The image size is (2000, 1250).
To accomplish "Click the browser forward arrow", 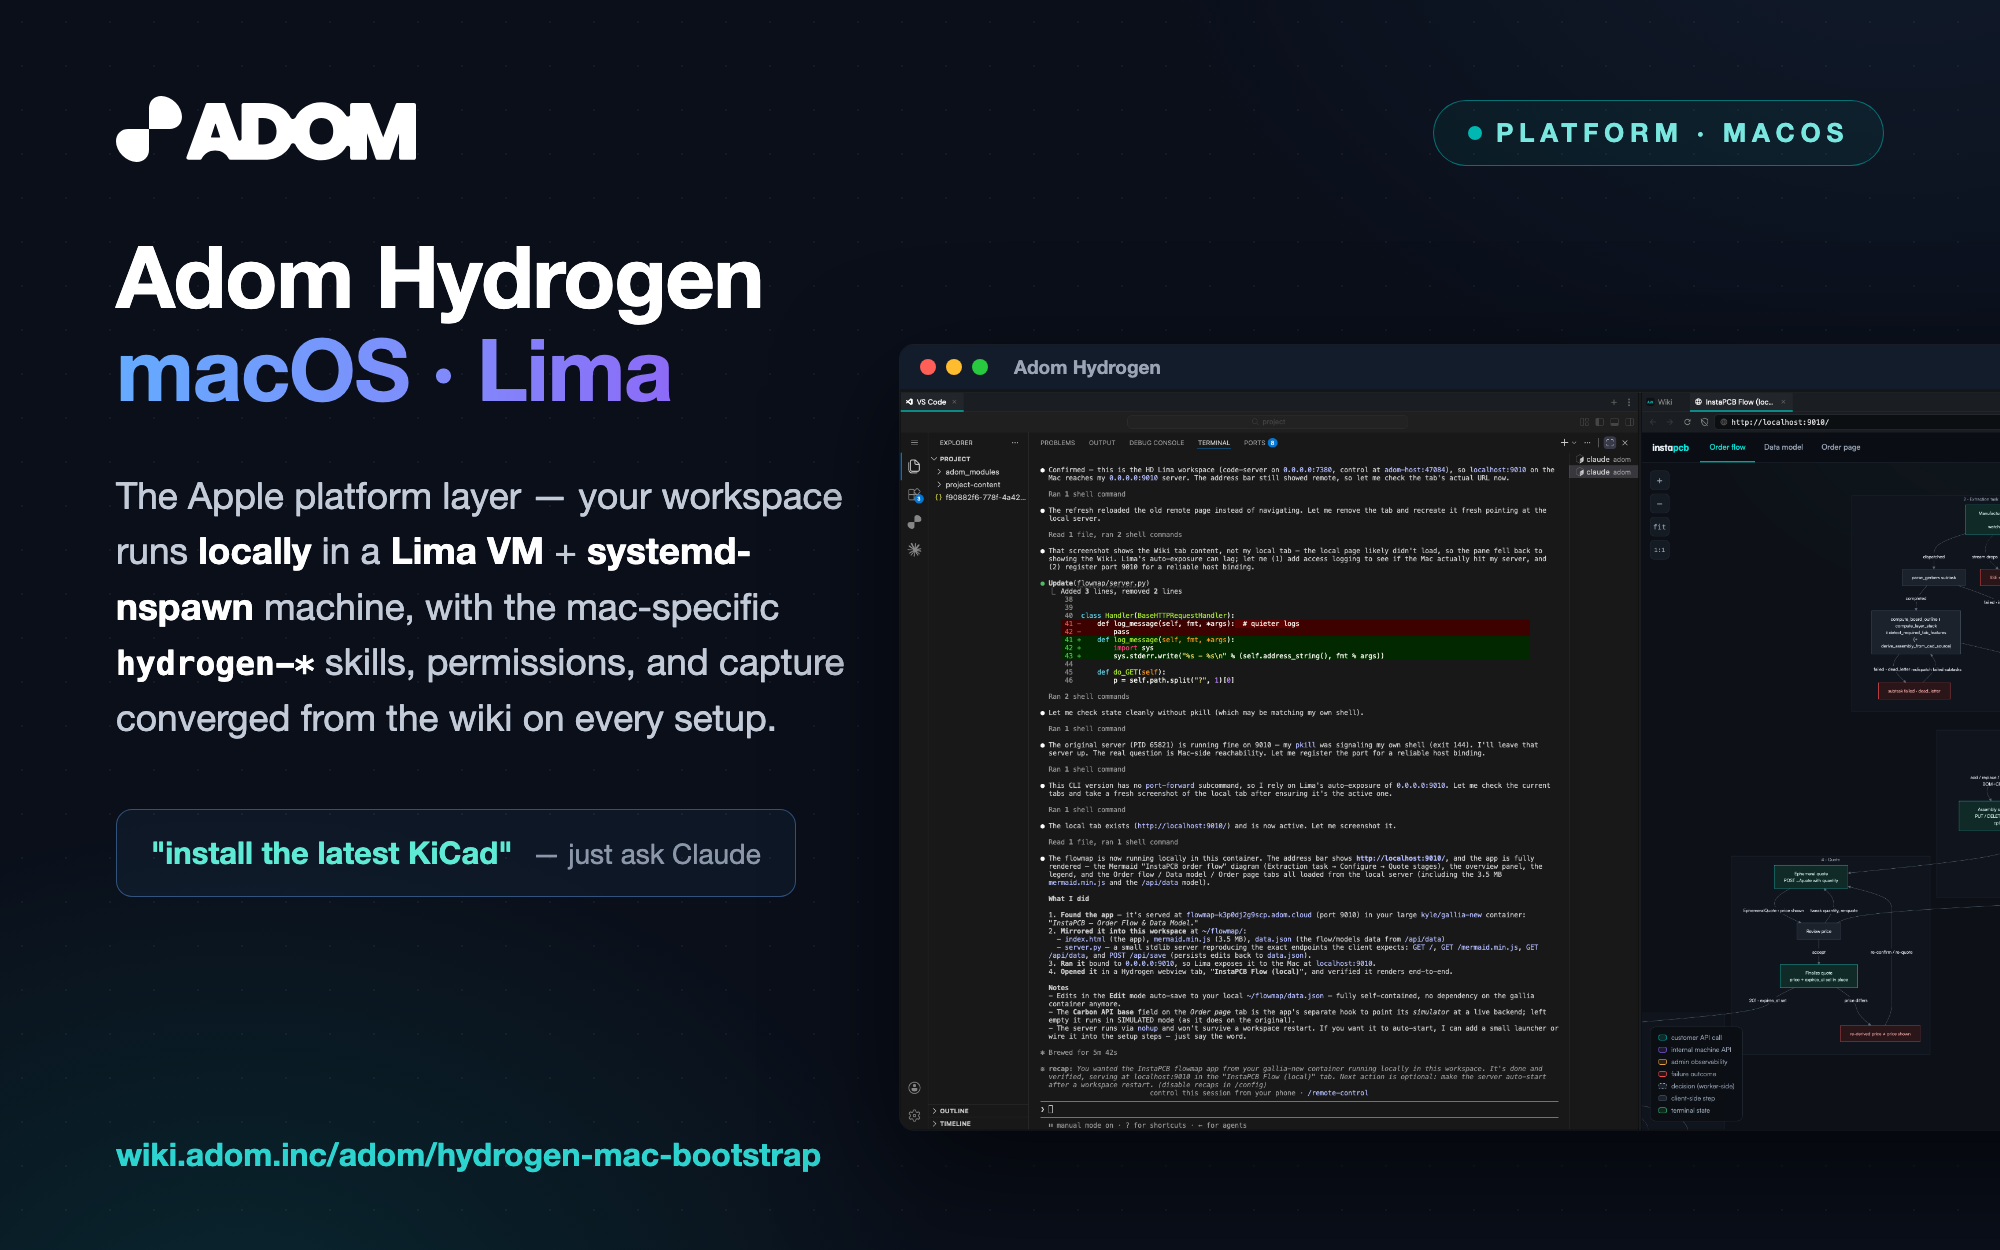I will point(1670,422).
